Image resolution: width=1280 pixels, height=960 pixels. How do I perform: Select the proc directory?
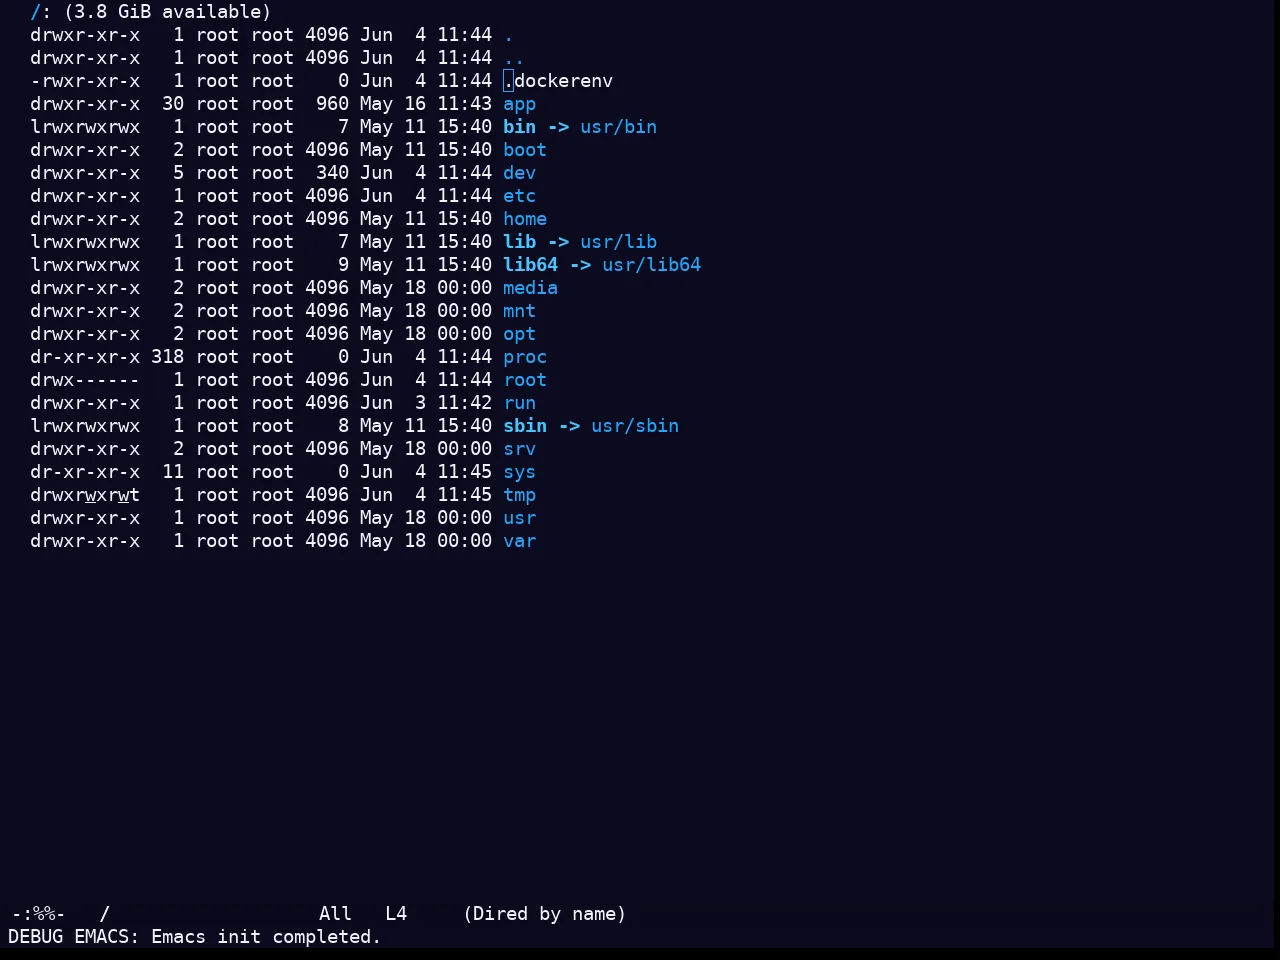point(525,357)
